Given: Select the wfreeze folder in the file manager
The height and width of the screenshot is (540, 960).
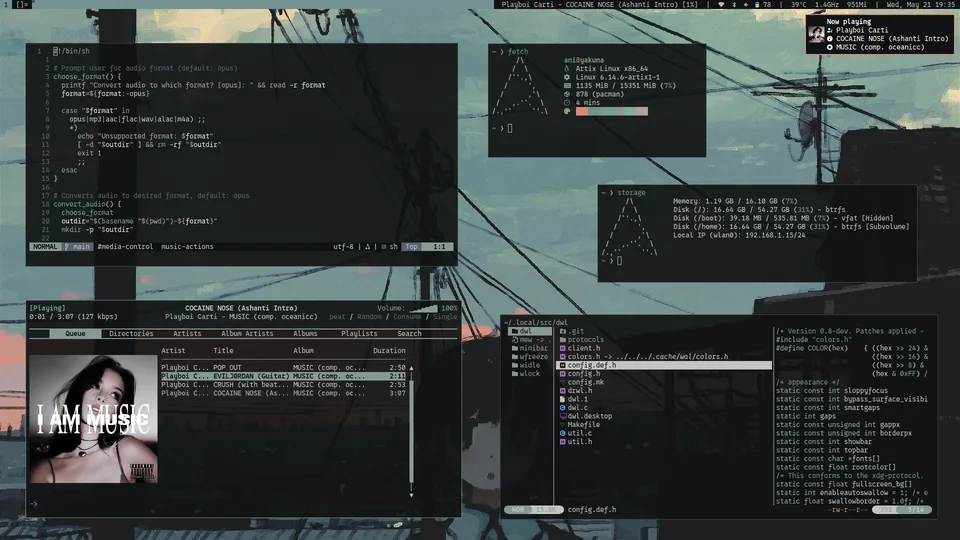Looking at the screenshot, I should 530,357.
